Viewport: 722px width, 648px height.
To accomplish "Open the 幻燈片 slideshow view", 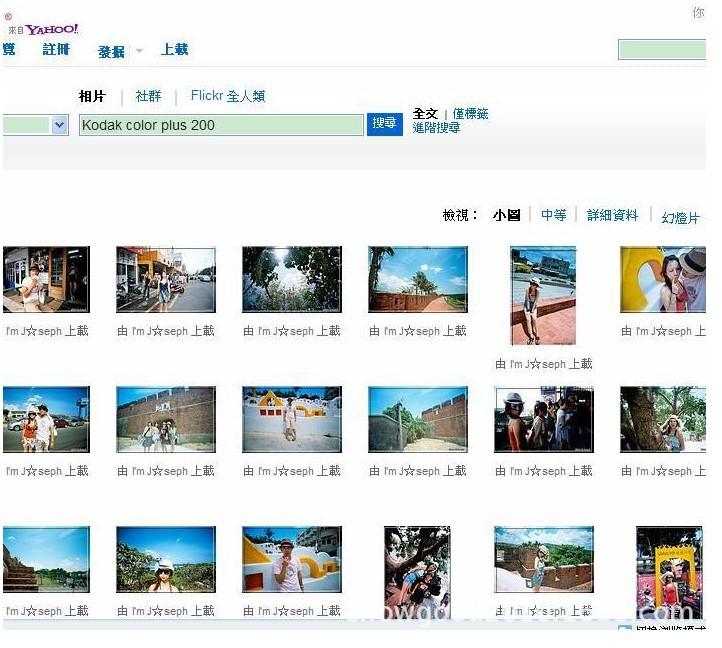I will [680, 217].
